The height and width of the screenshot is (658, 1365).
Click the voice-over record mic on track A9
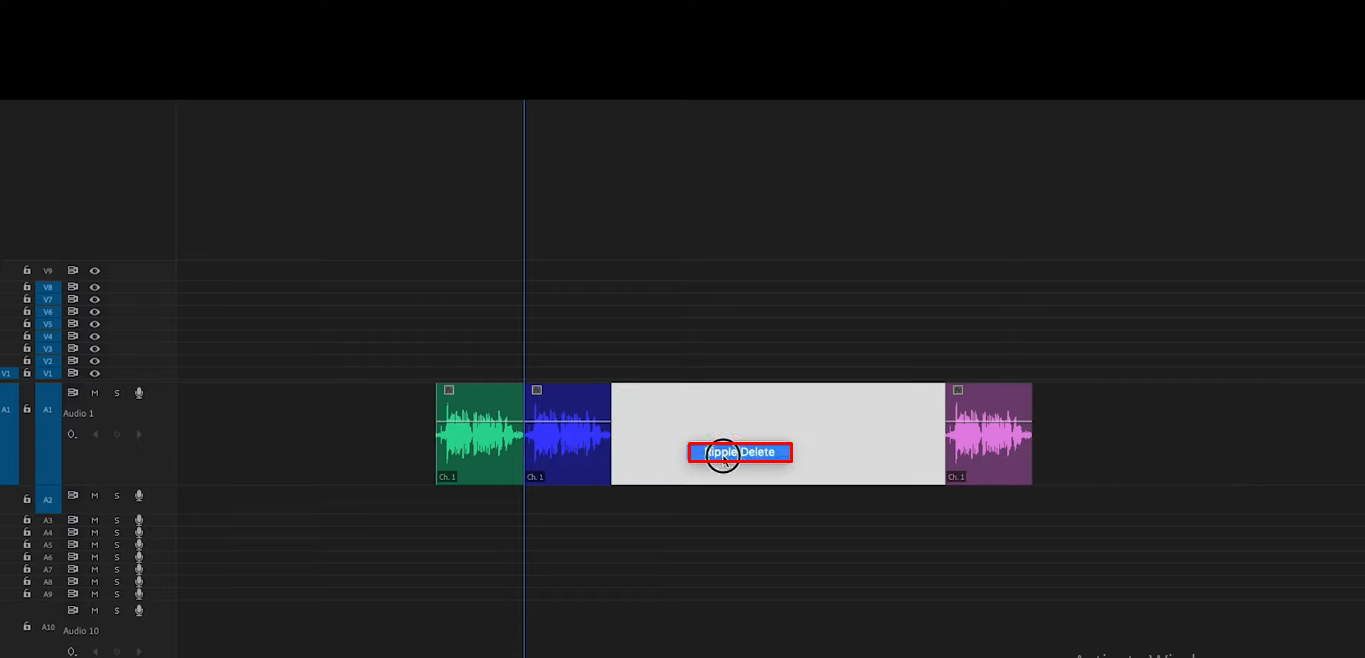click(139, 593)
